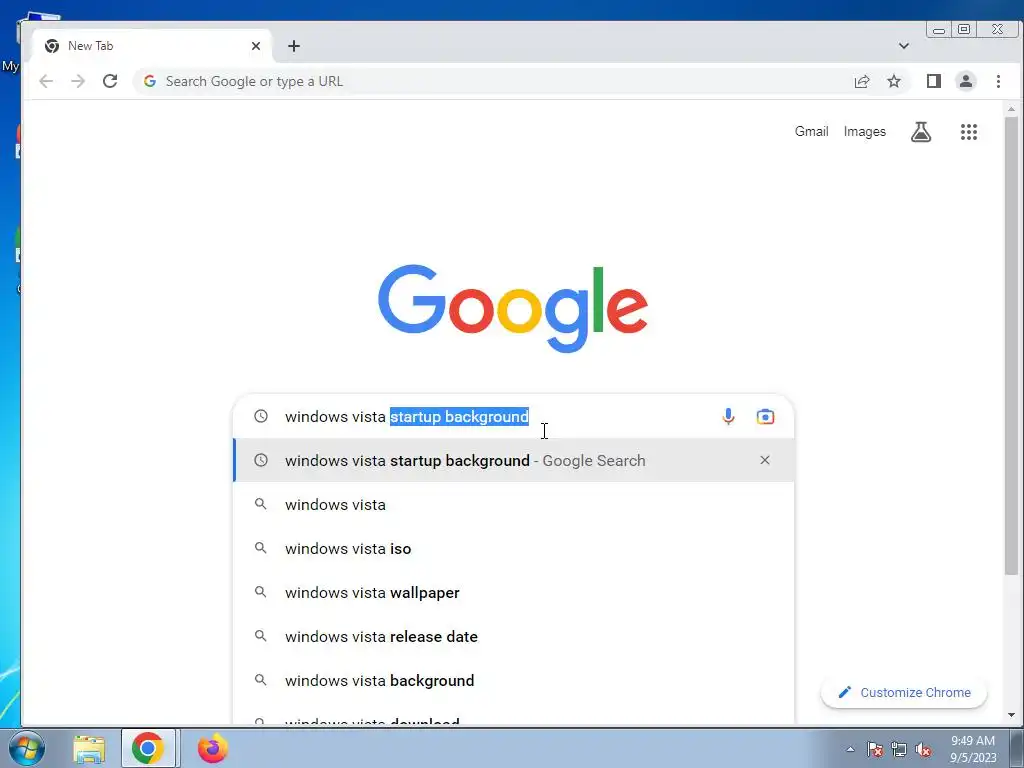Open the network tray icon
This screenshot has width=1024, height=768.
click(899, 749)
